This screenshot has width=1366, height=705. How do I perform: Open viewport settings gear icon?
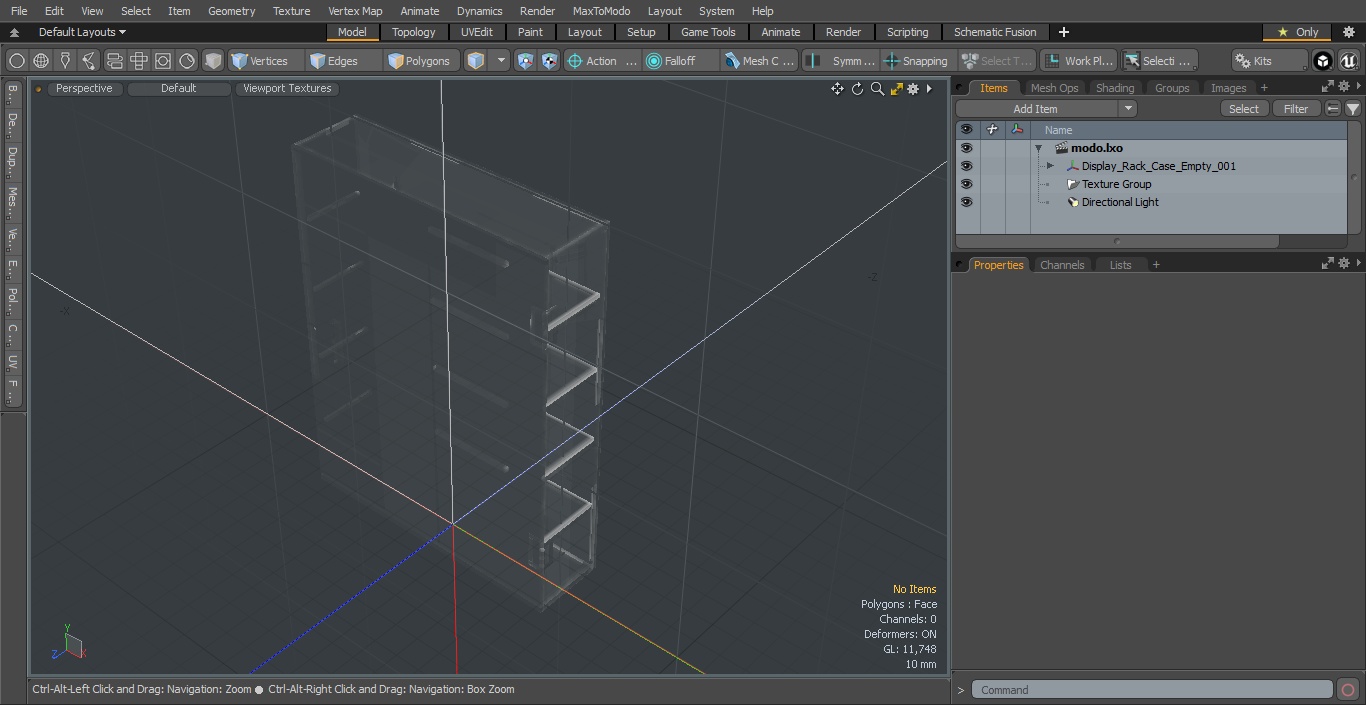913,89
